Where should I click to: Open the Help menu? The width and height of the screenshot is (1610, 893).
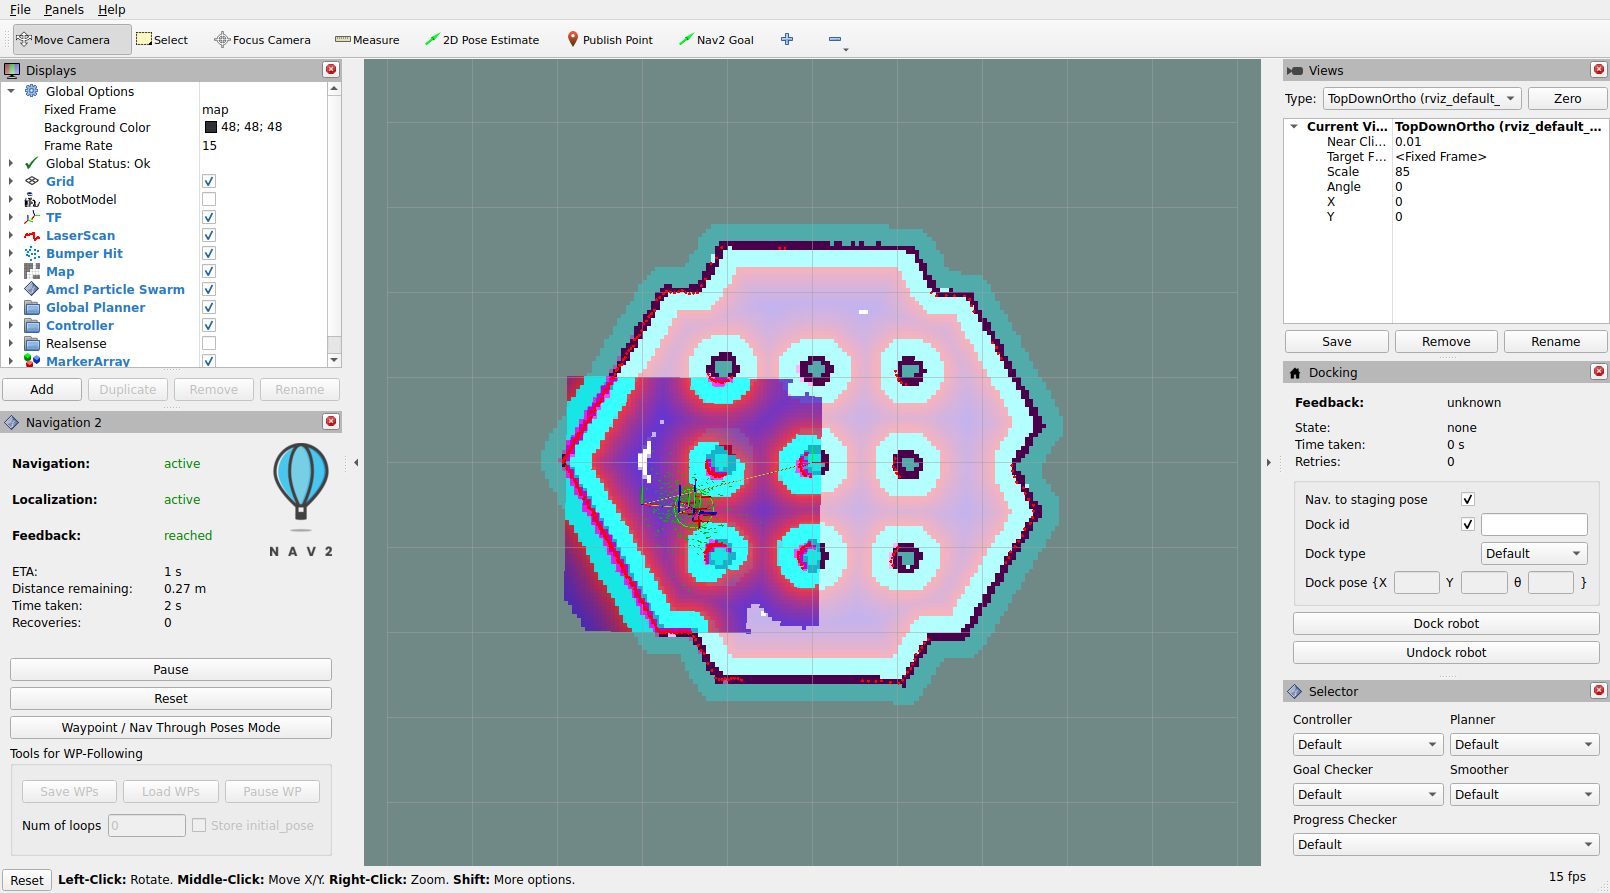[x=111, y=9]
